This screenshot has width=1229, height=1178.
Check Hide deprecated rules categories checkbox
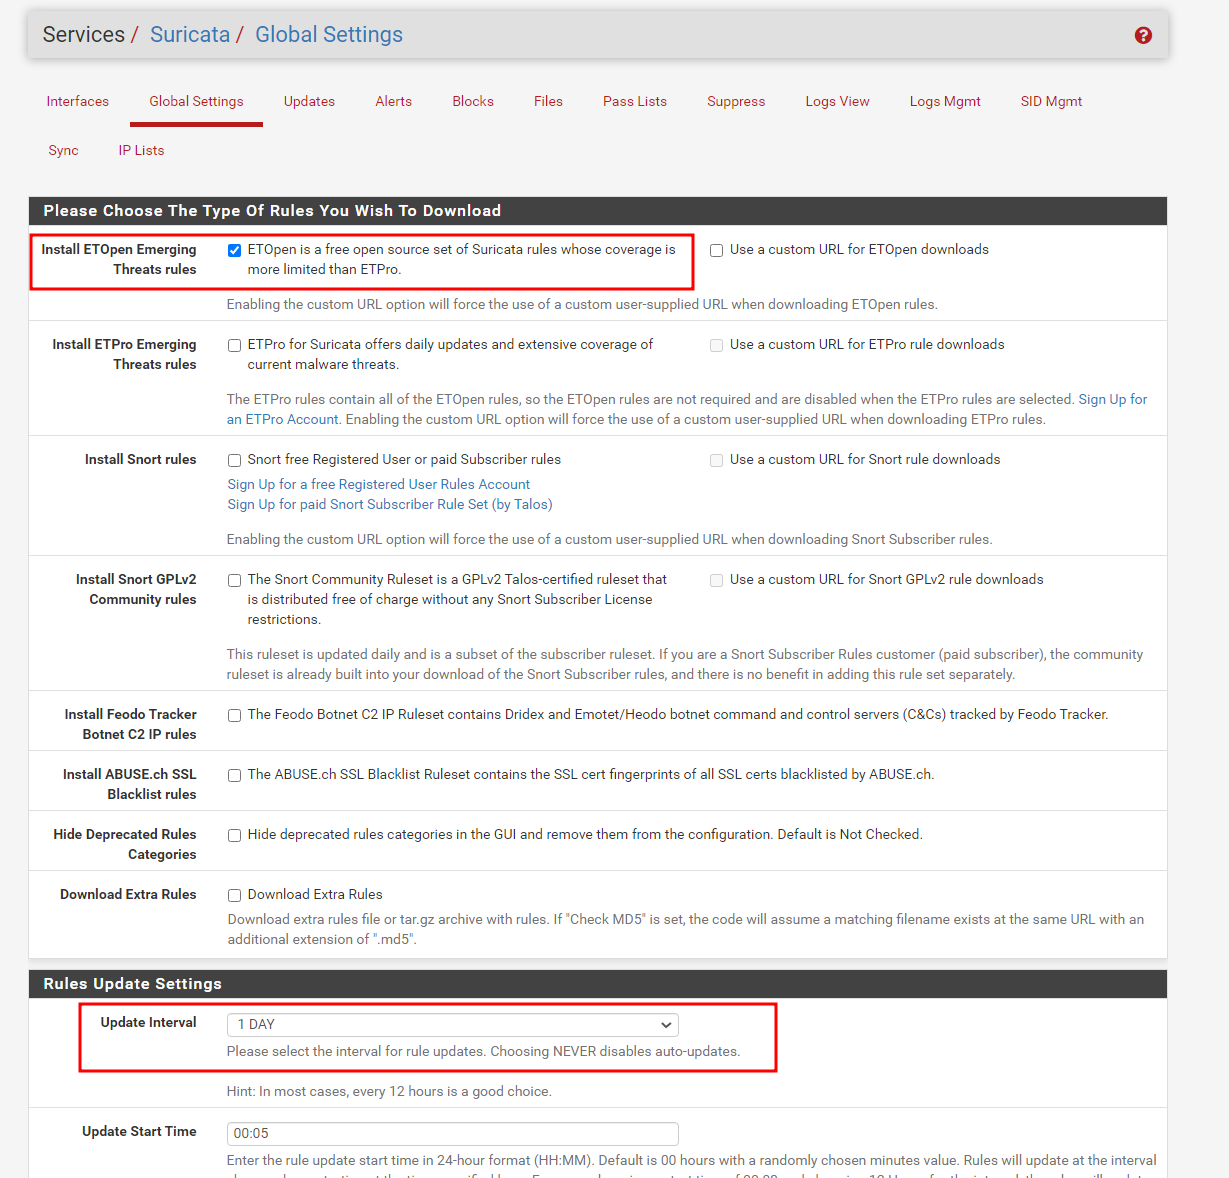(x=234, y=835)
